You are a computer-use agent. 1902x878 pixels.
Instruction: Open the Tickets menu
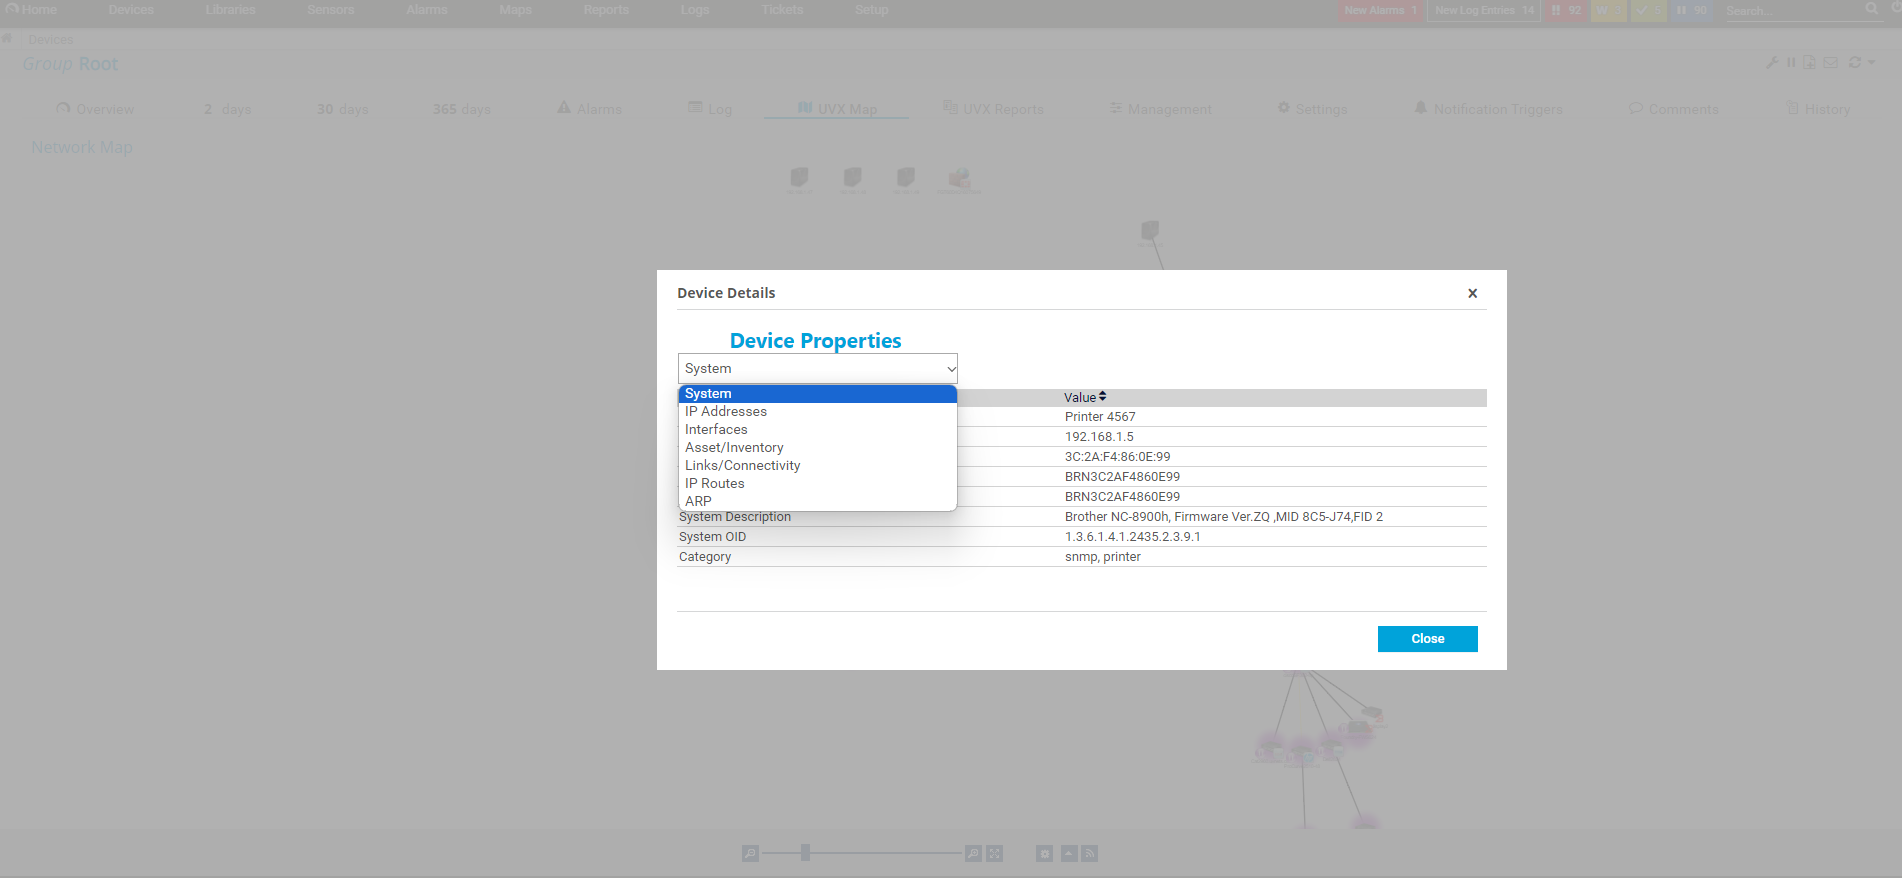point(783,9)
